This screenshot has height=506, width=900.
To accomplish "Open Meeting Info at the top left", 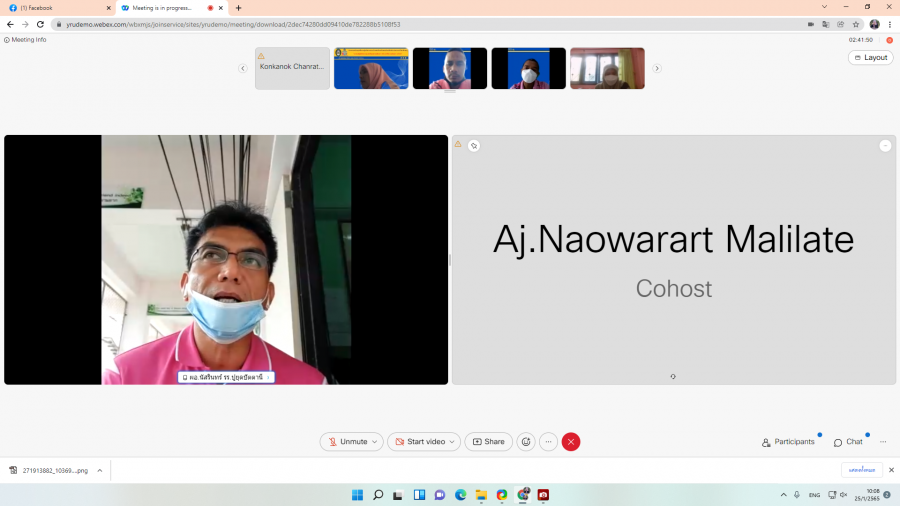I will coord(26,40).
